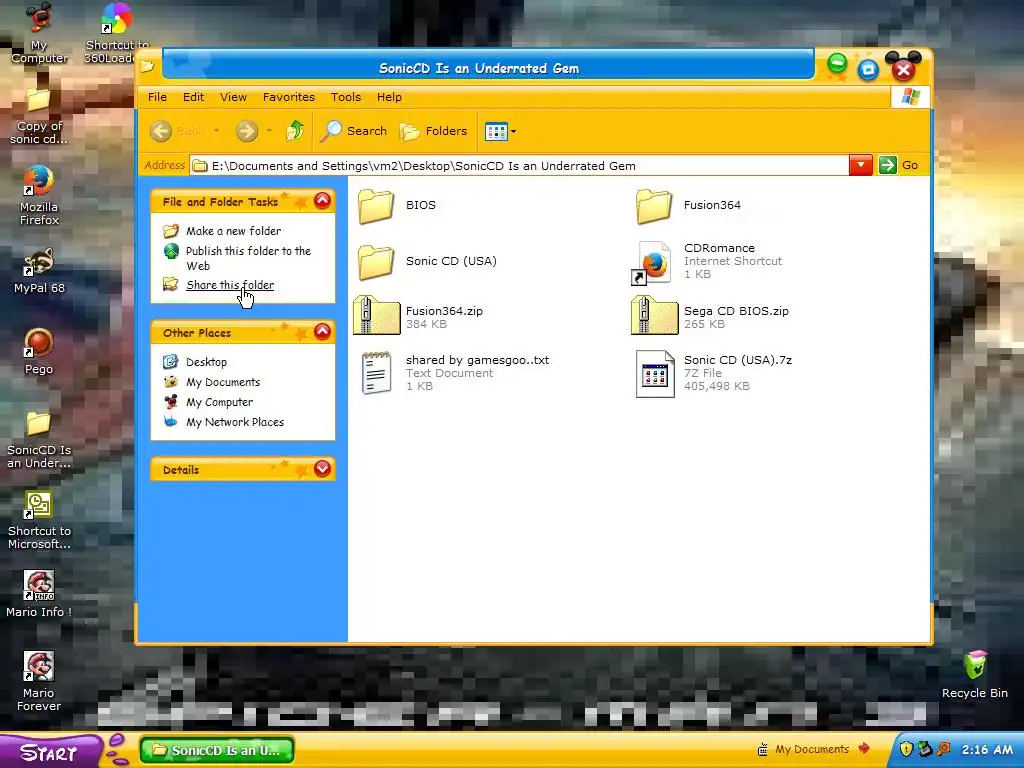Image resolution: width=1024 pixels, height=768 pixels.
Task: Collapse the Other Places panel
Action: coord(322,332)
